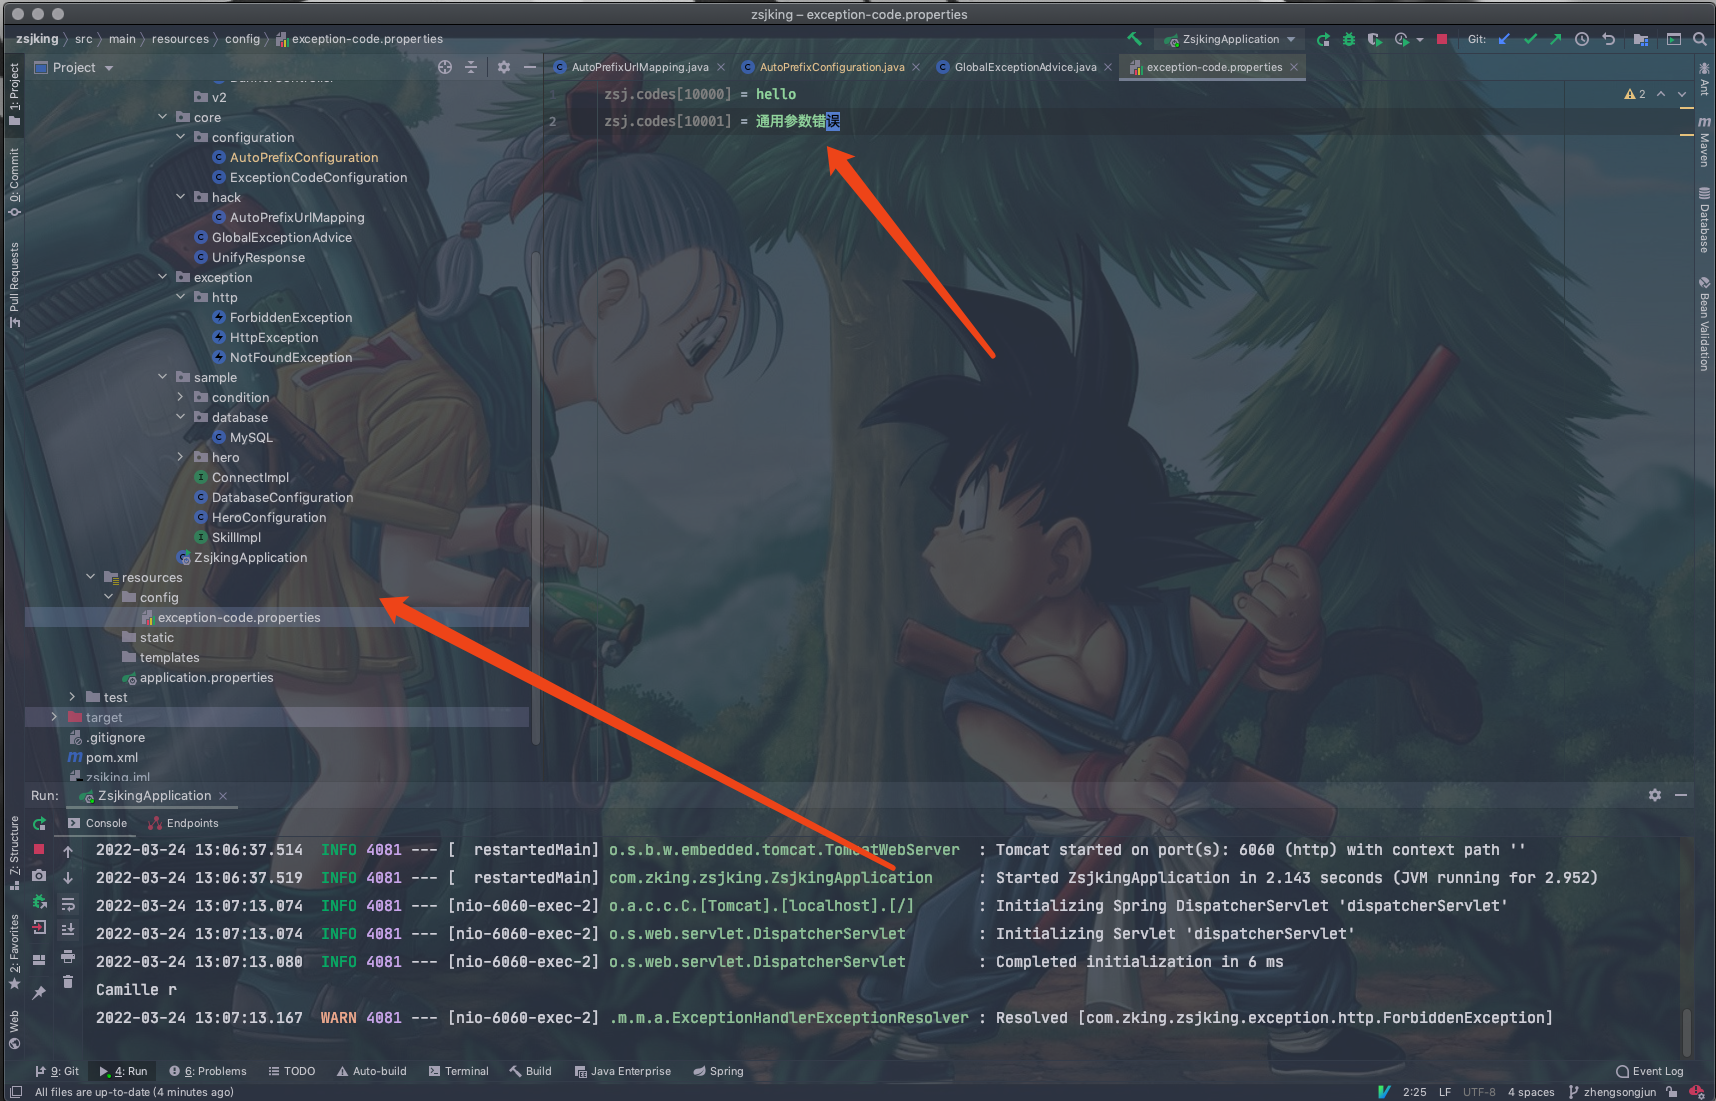This screenshot has height=1101, width=1716.
Task: Collapse all in the Project panel
Action: click(x=471, y=67)
